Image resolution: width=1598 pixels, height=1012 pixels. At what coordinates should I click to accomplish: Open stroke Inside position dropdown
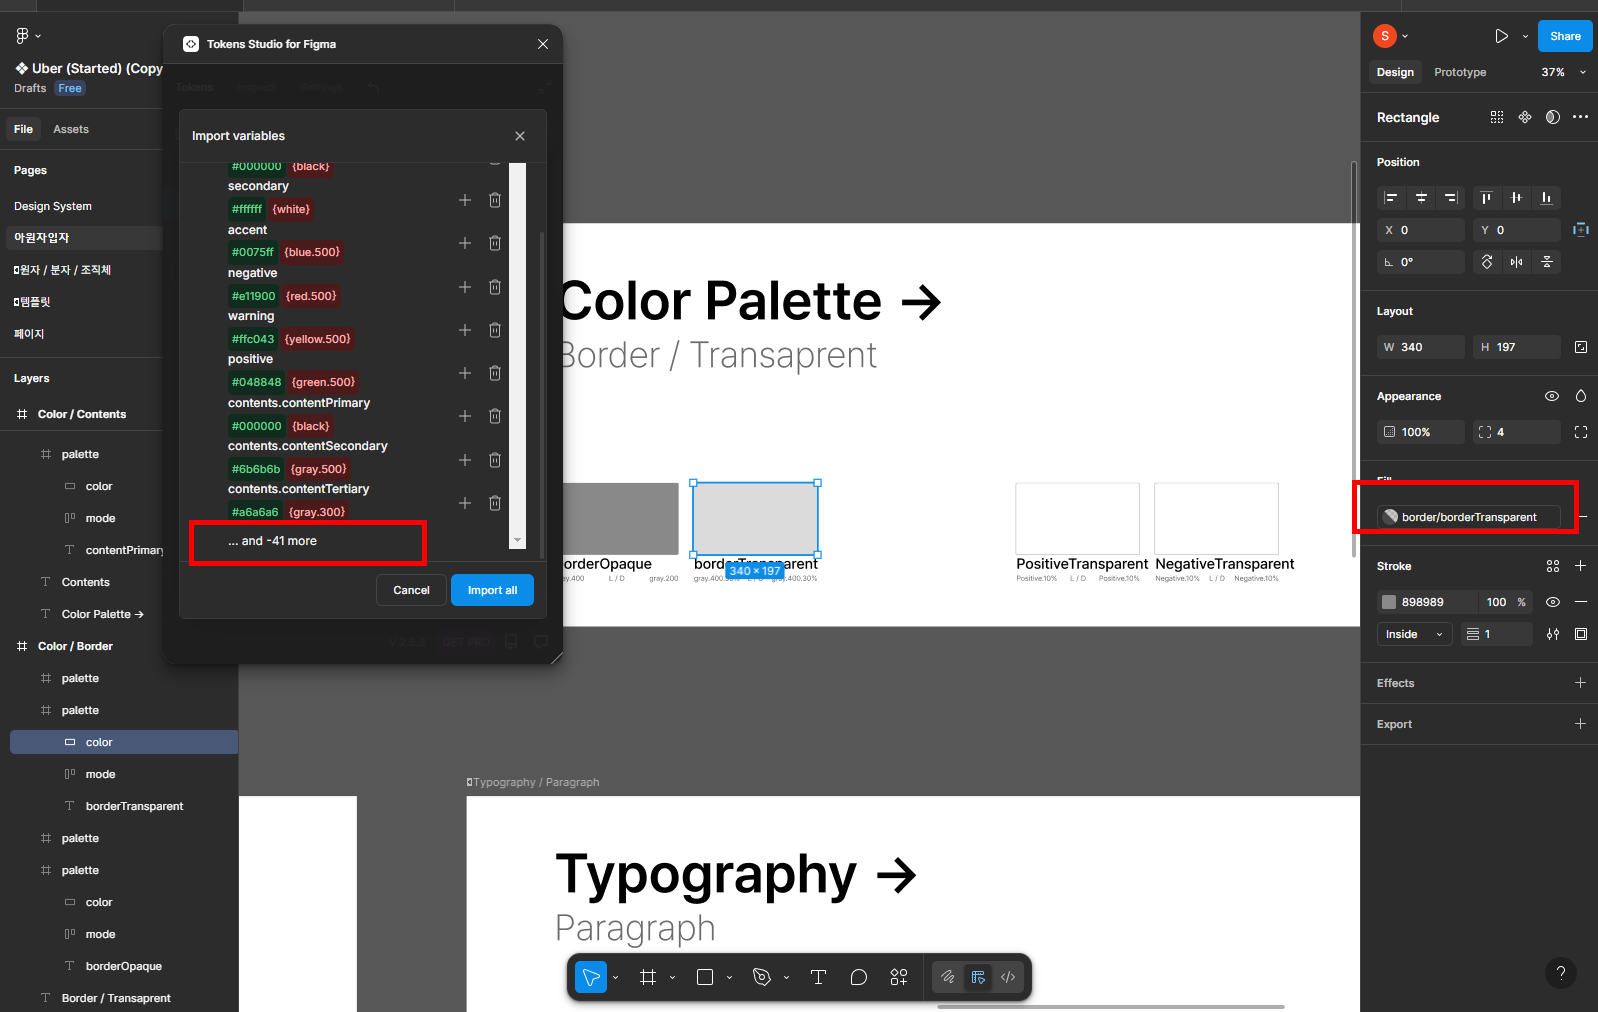tap(1415, 634)
